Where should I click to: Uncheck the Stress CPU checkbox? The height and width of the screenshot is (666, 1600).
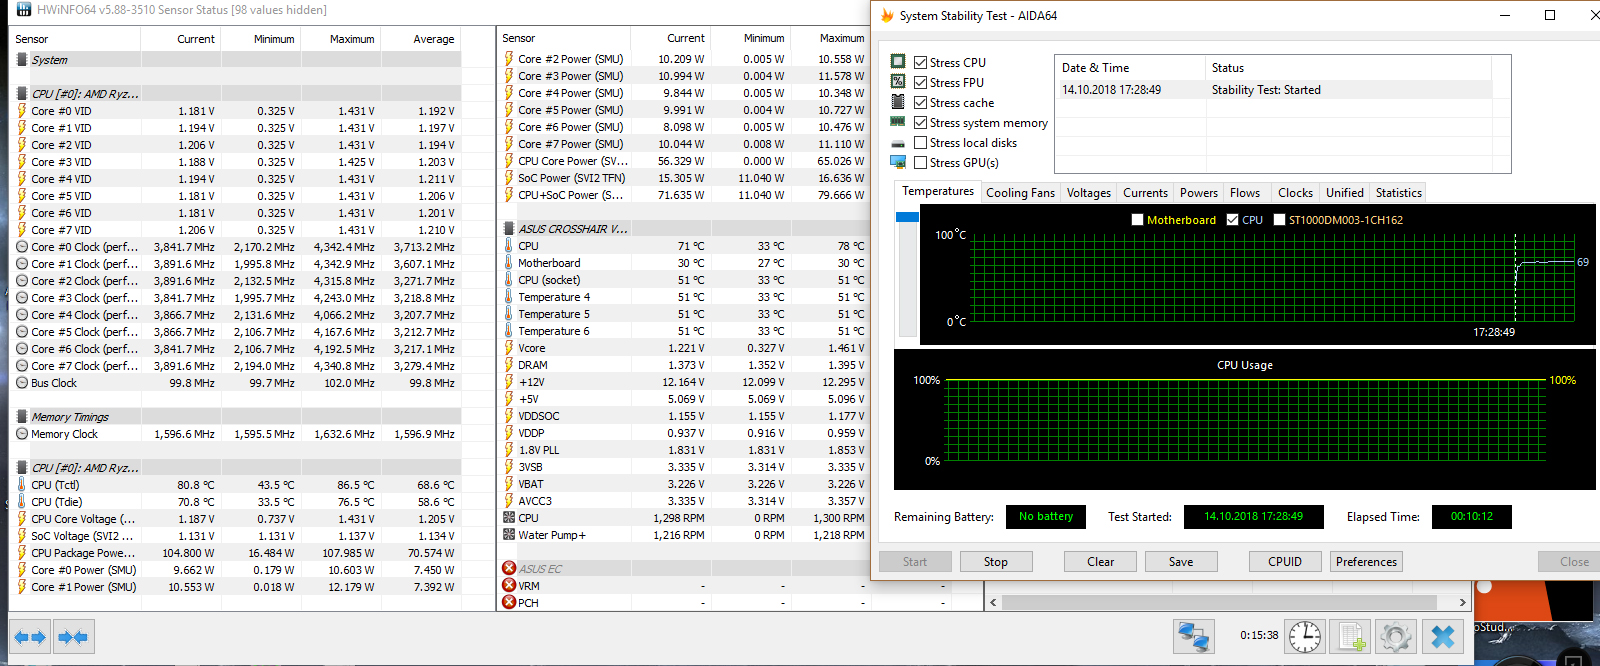point(921,62)
